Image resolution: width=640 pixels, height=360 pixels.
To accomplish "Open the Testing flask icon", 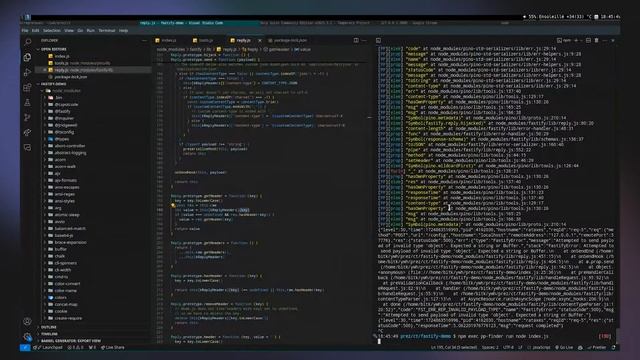I will pos(27,102).
